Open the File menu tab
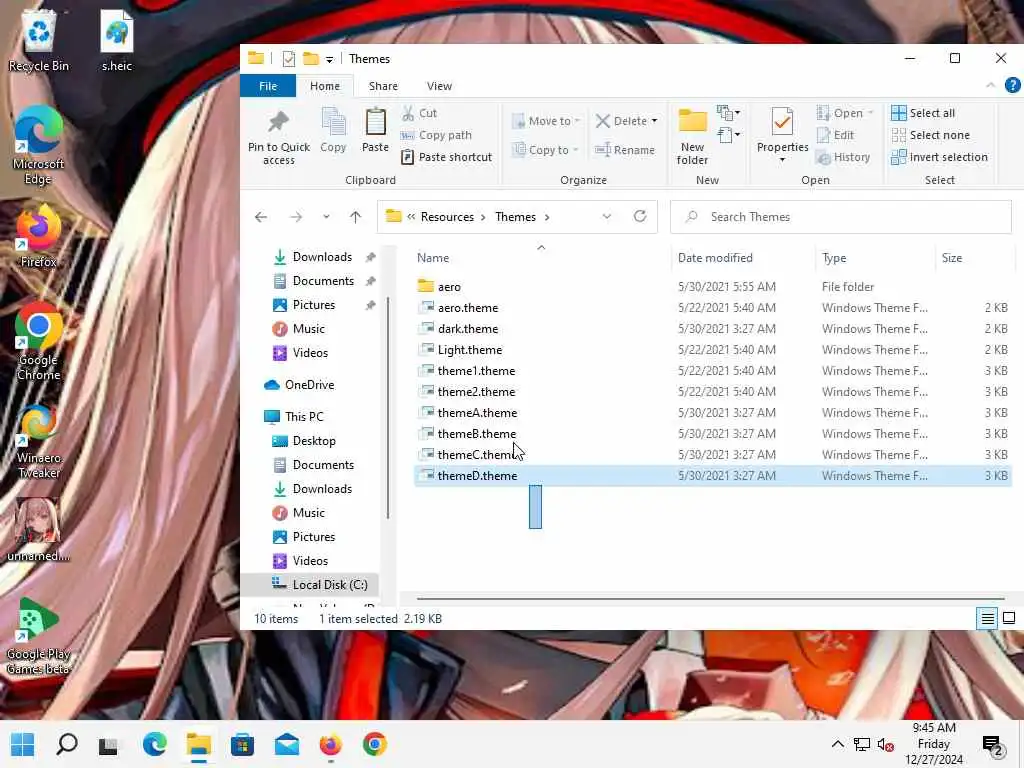Viewport: 1024px width, 768px height. (x=268, y=86)
